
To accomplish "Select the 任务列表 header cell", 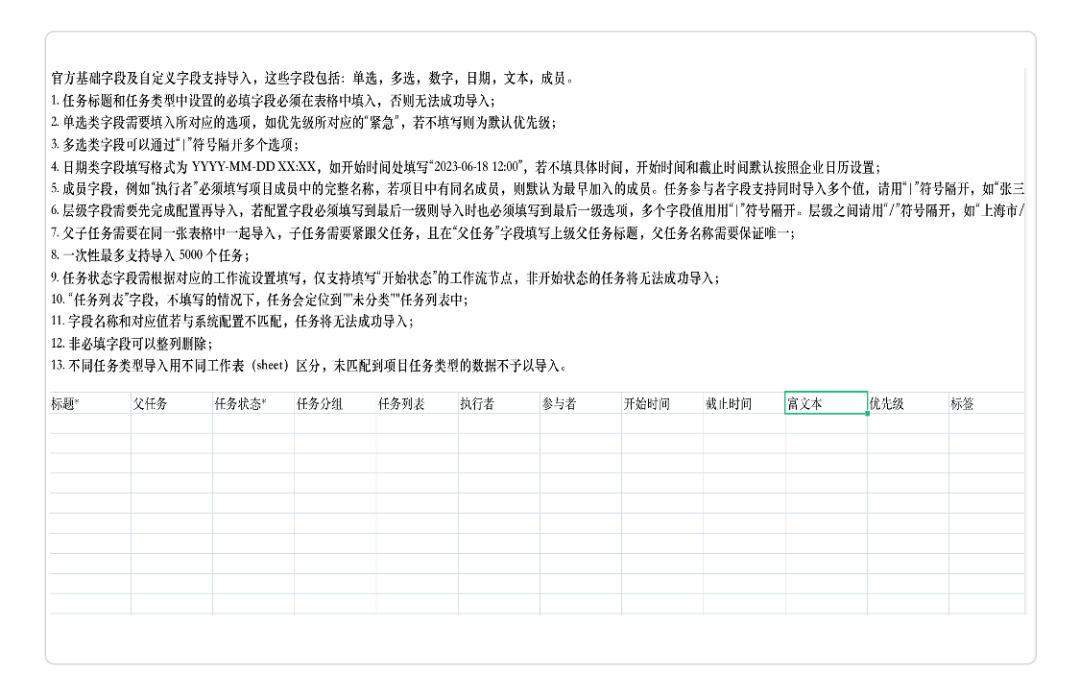I will 416,404.
